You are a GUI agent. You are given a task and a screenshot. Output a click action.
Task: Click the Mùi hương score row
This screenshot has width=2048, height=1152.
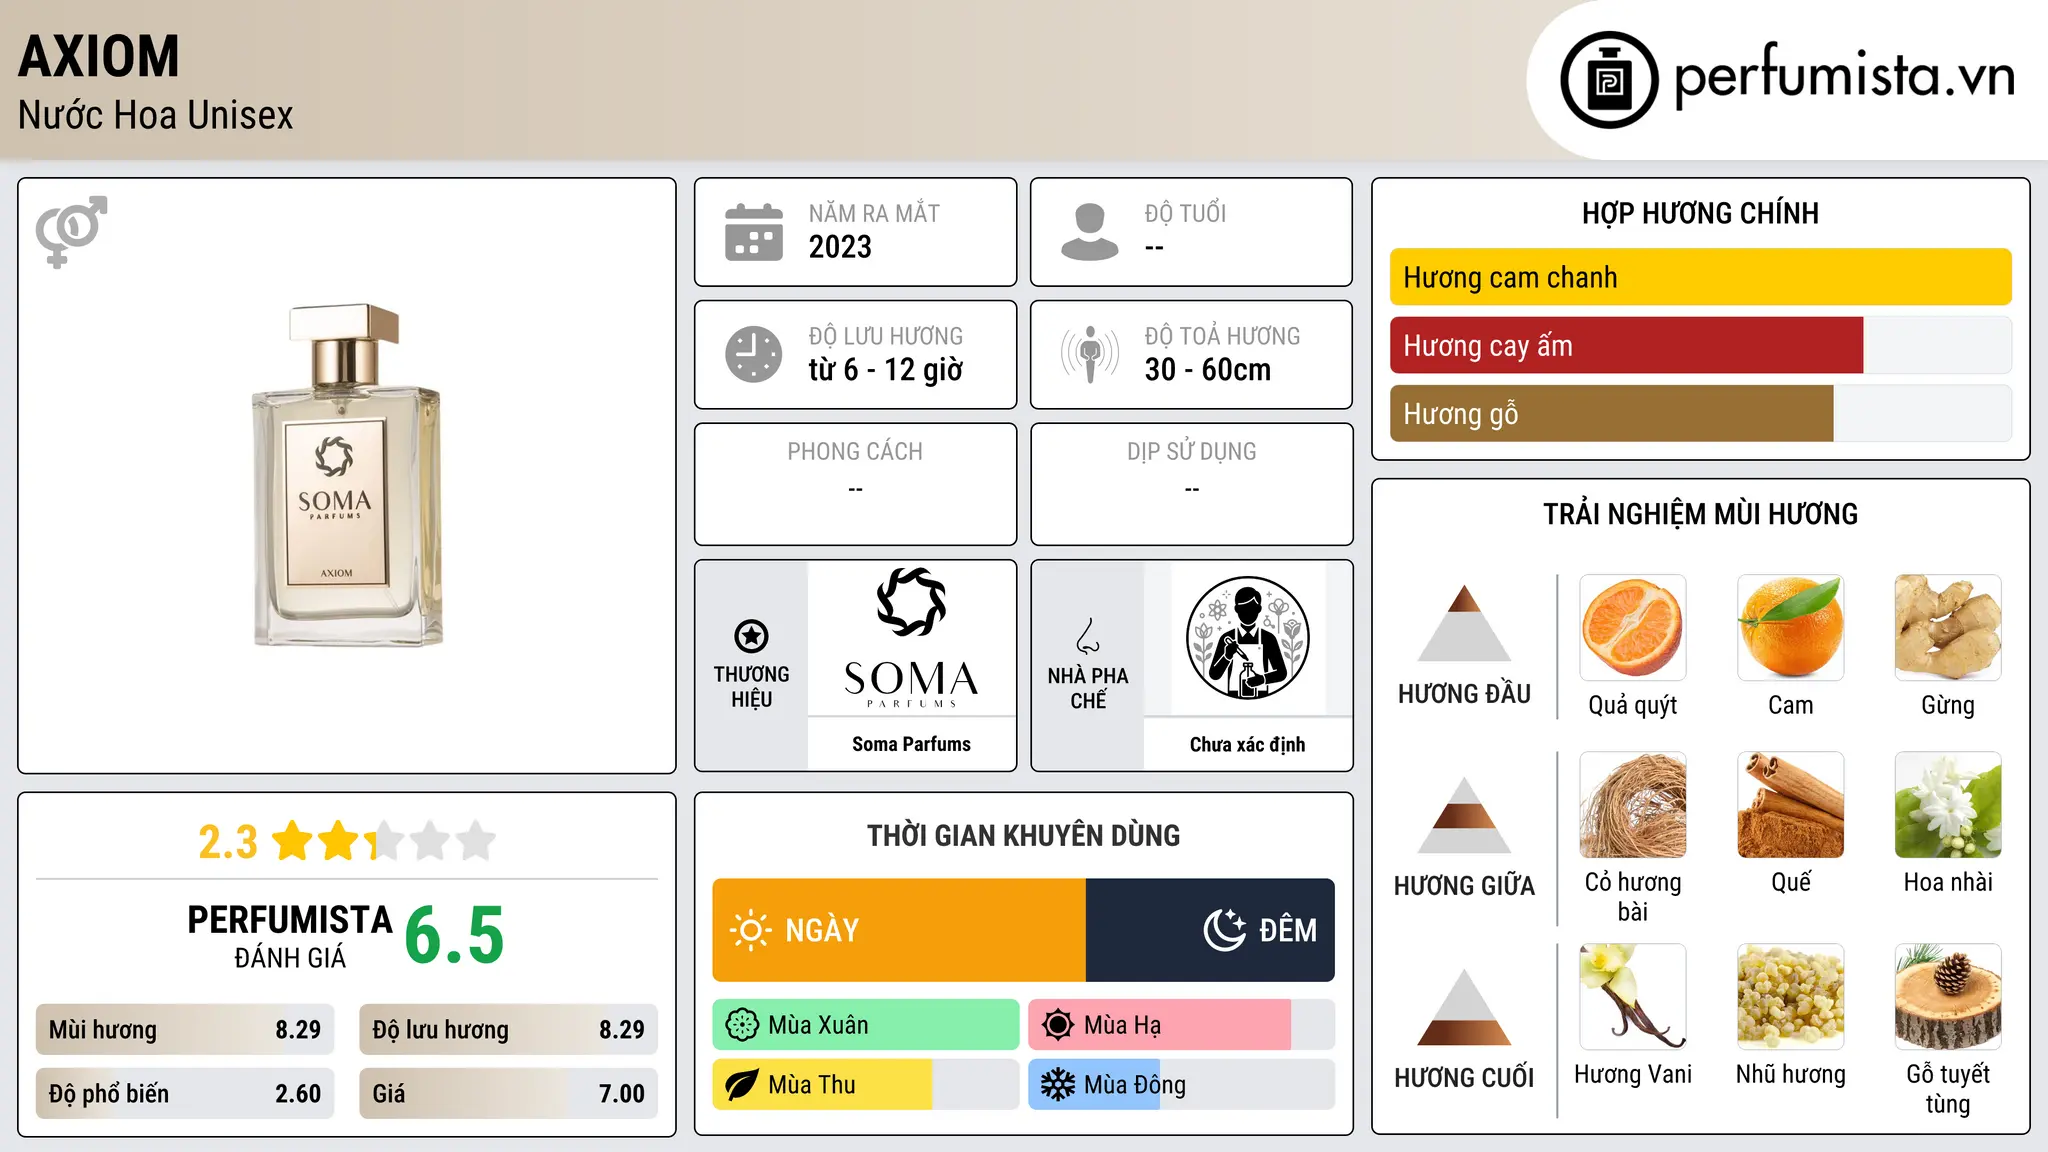coord(185,1030)
